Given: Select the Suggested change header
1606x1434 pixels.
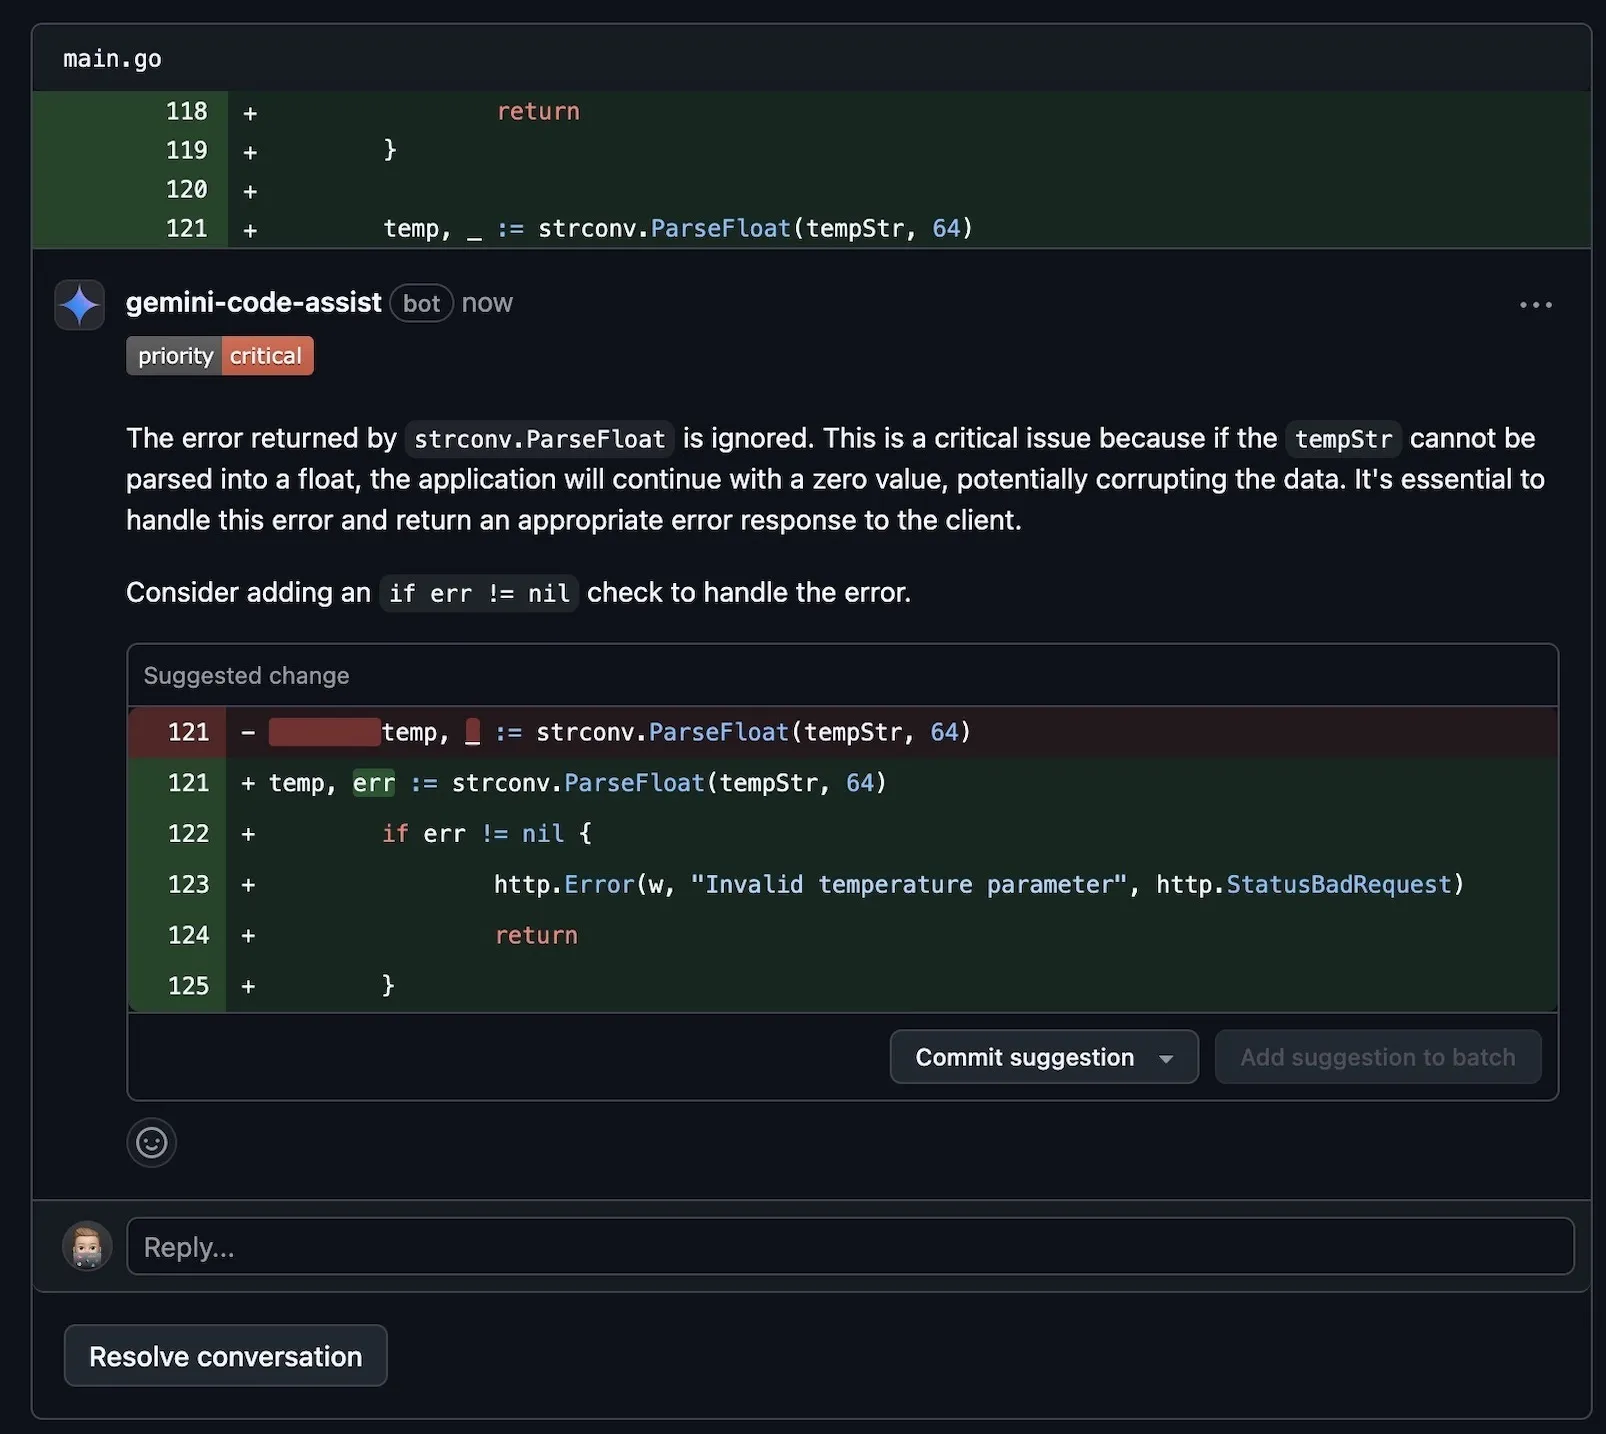Looking at the screenshot, I should click(x=245, y=675).
